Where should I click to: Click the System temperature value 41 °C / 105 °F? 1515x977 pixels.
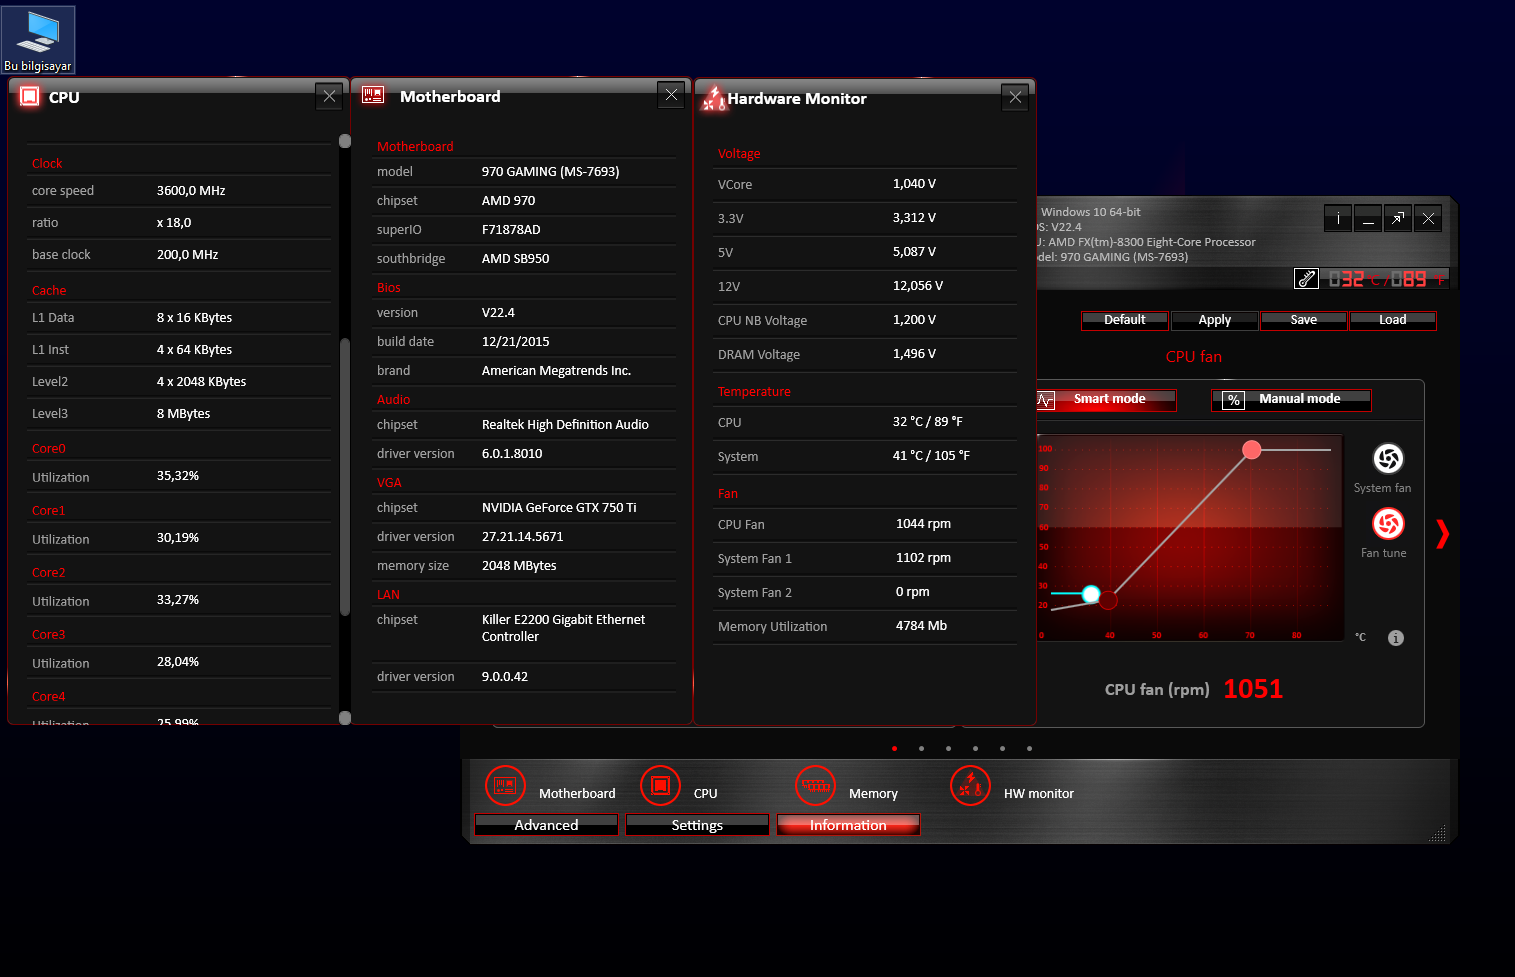pyautogui.click(x=931, y=456)
